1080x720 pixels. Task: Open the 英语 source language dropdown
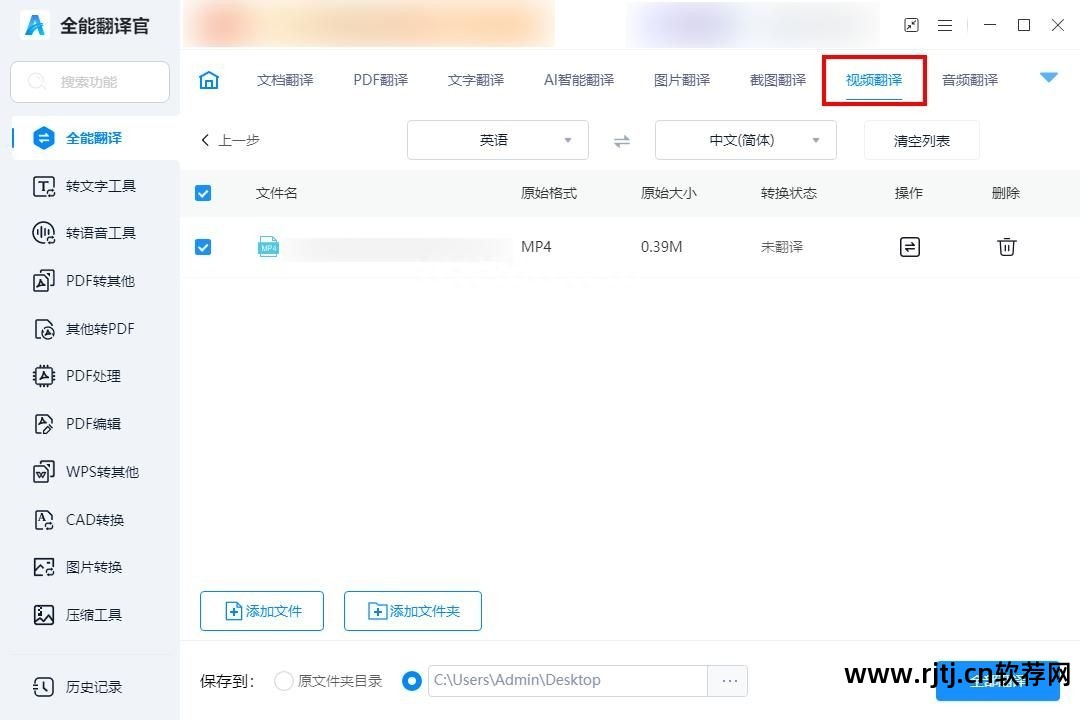click(x=497, y=140)
